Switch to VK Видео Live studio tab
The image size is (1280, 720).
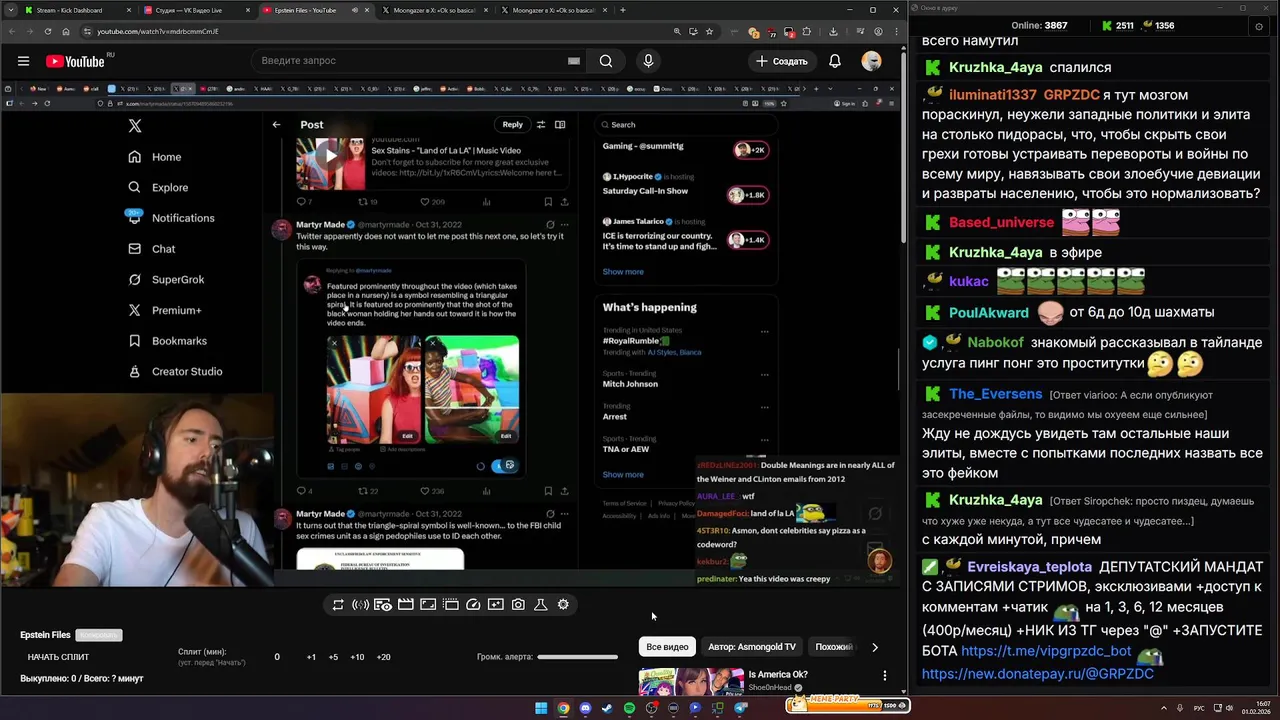[x=197, y=10]
